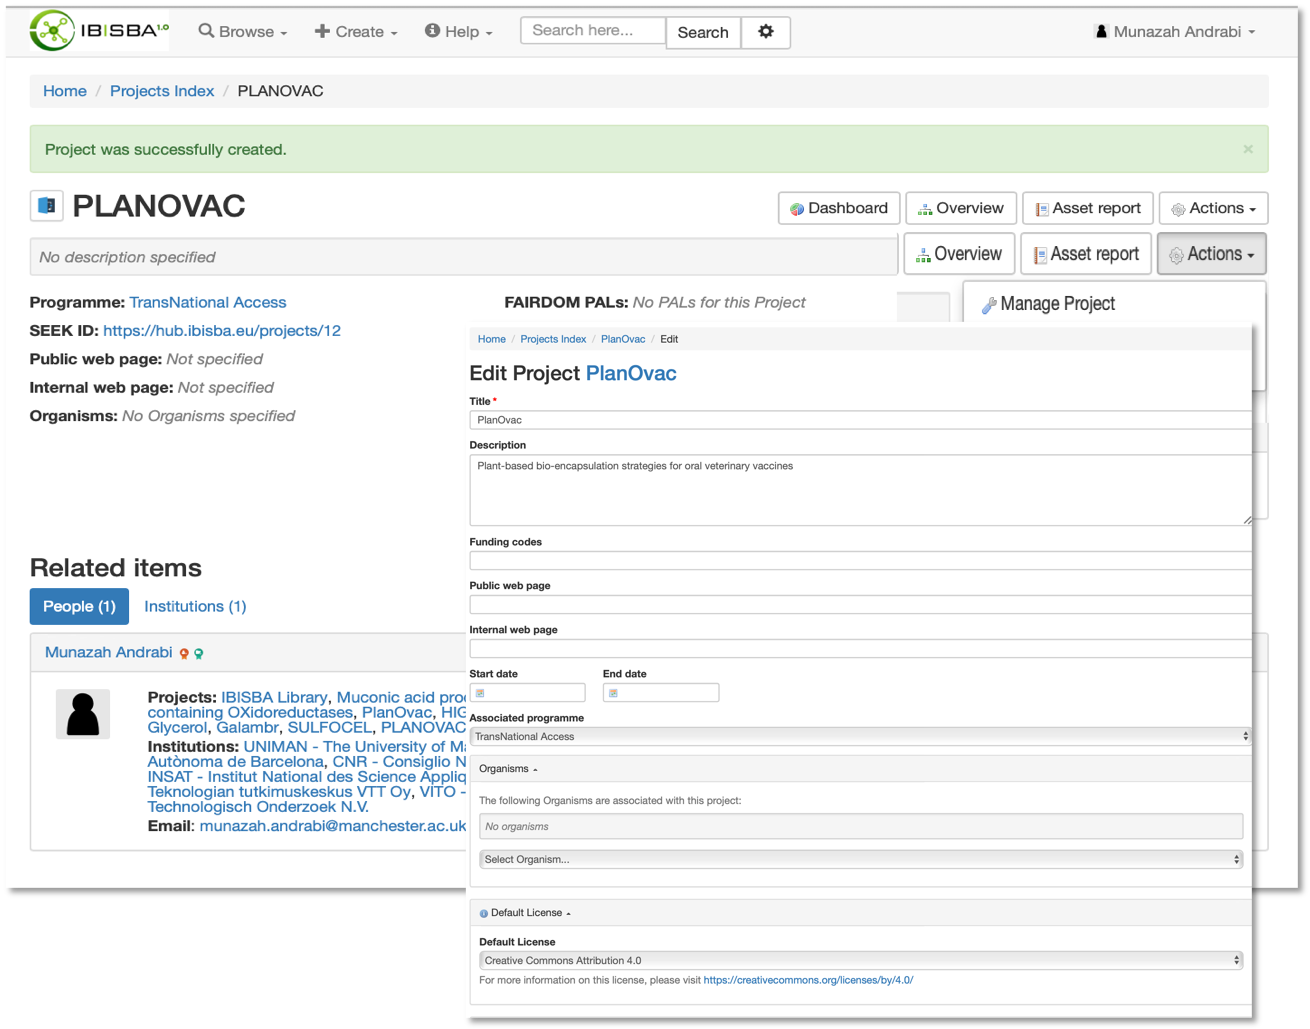
Task: Grab the Description resize handle
Action: (1247, 520)
